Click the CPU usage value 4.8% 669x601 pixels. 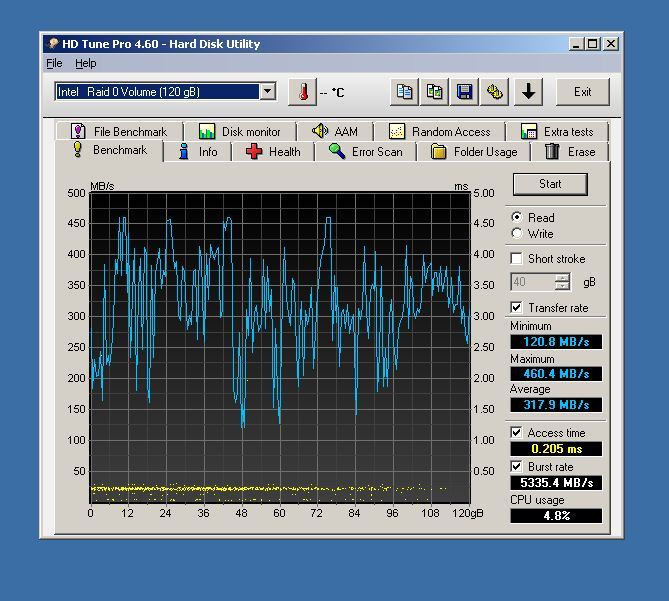556,516
